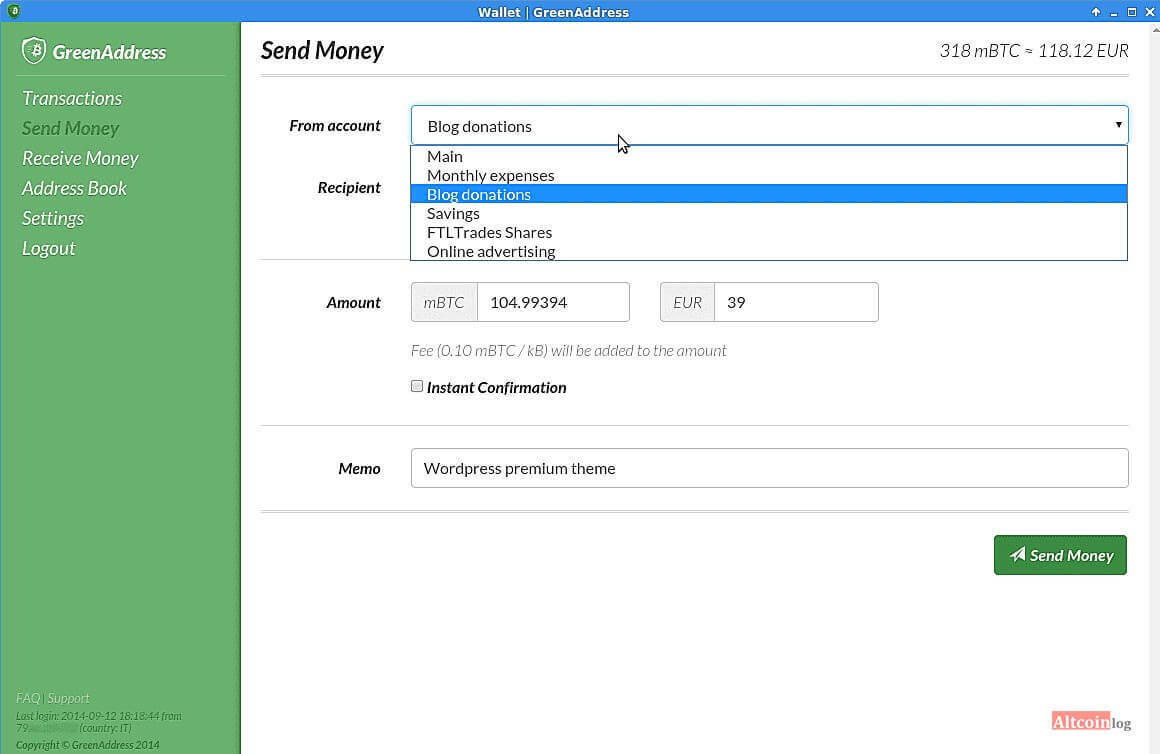Go to Receive Money page
The image size is (1160, 754).
80,158
